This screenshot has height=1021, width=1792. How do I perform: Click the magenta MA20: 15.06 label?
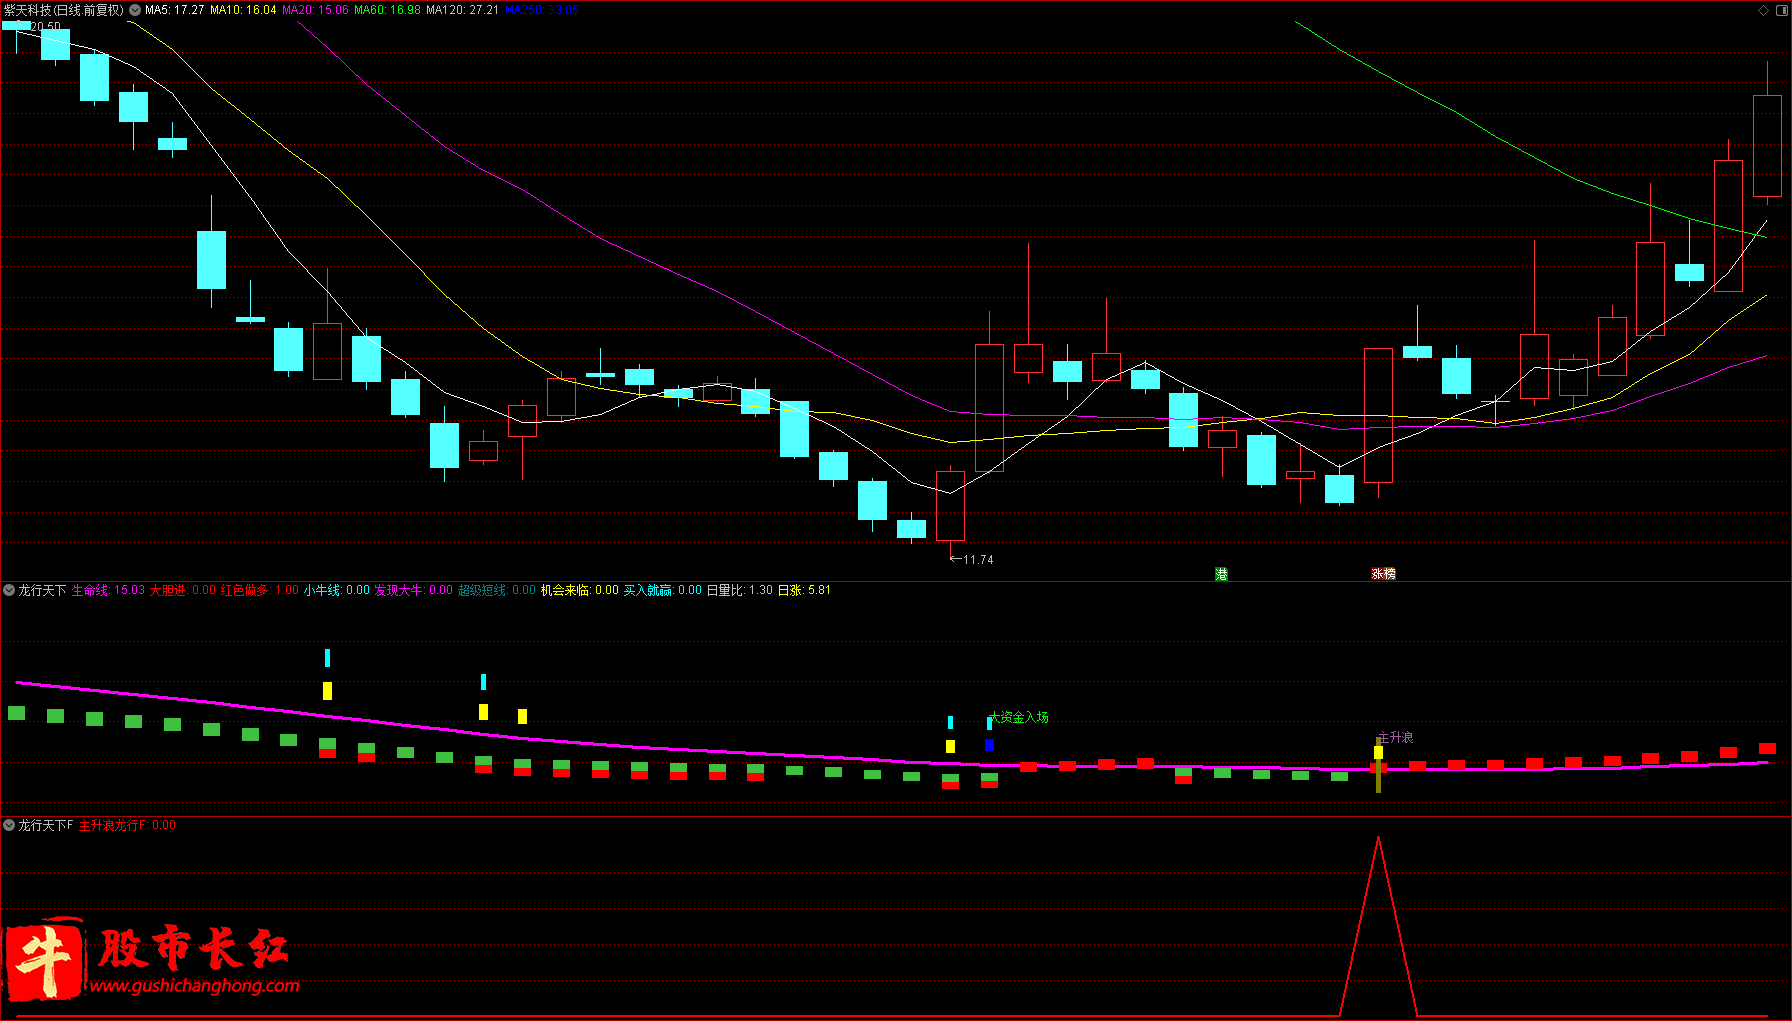pos(315,10)
